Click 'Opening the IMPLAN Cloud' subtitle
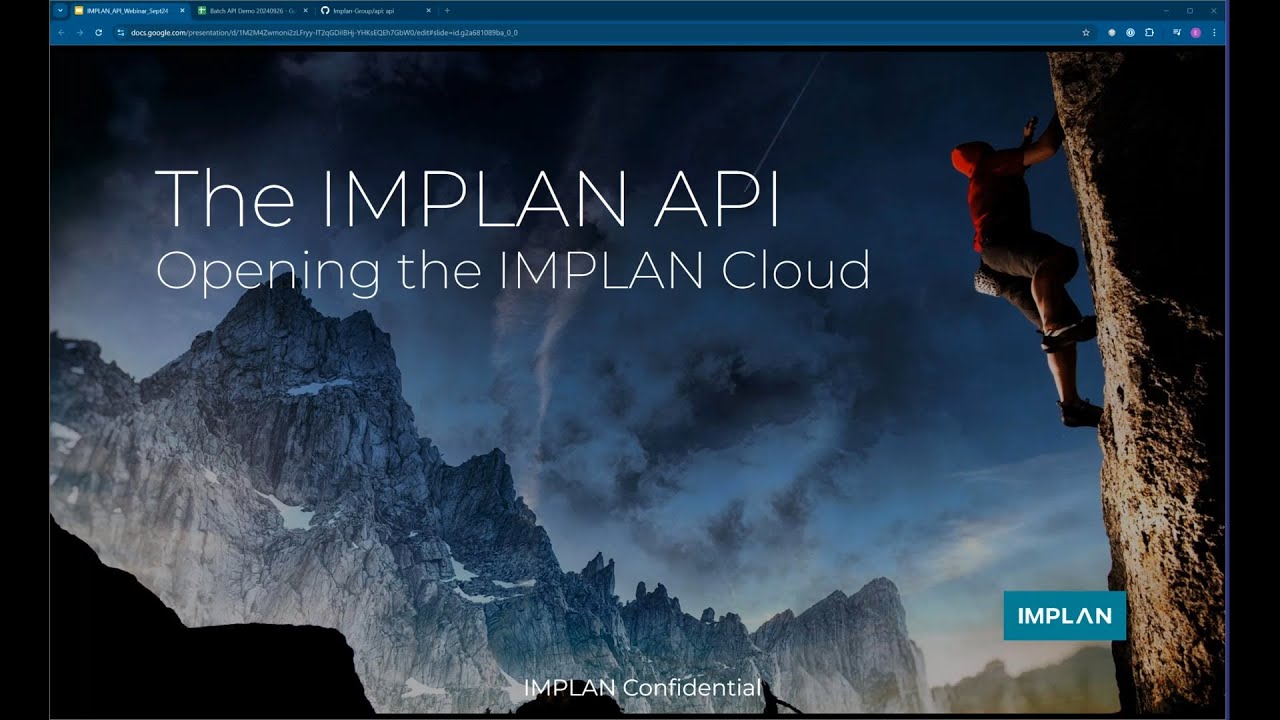 click(513, 270)
